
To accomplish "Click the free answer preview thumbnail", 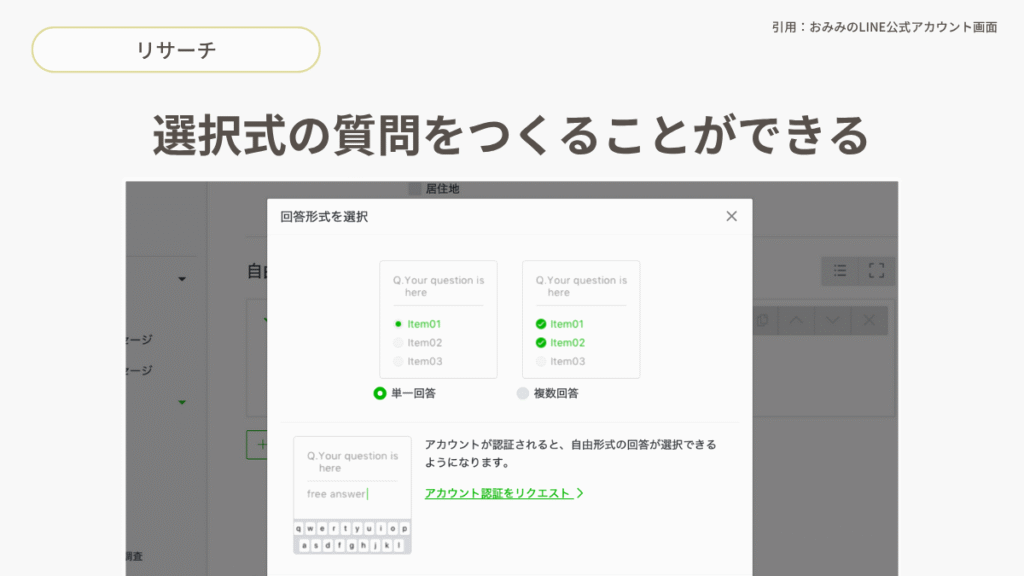I will 352,494.
